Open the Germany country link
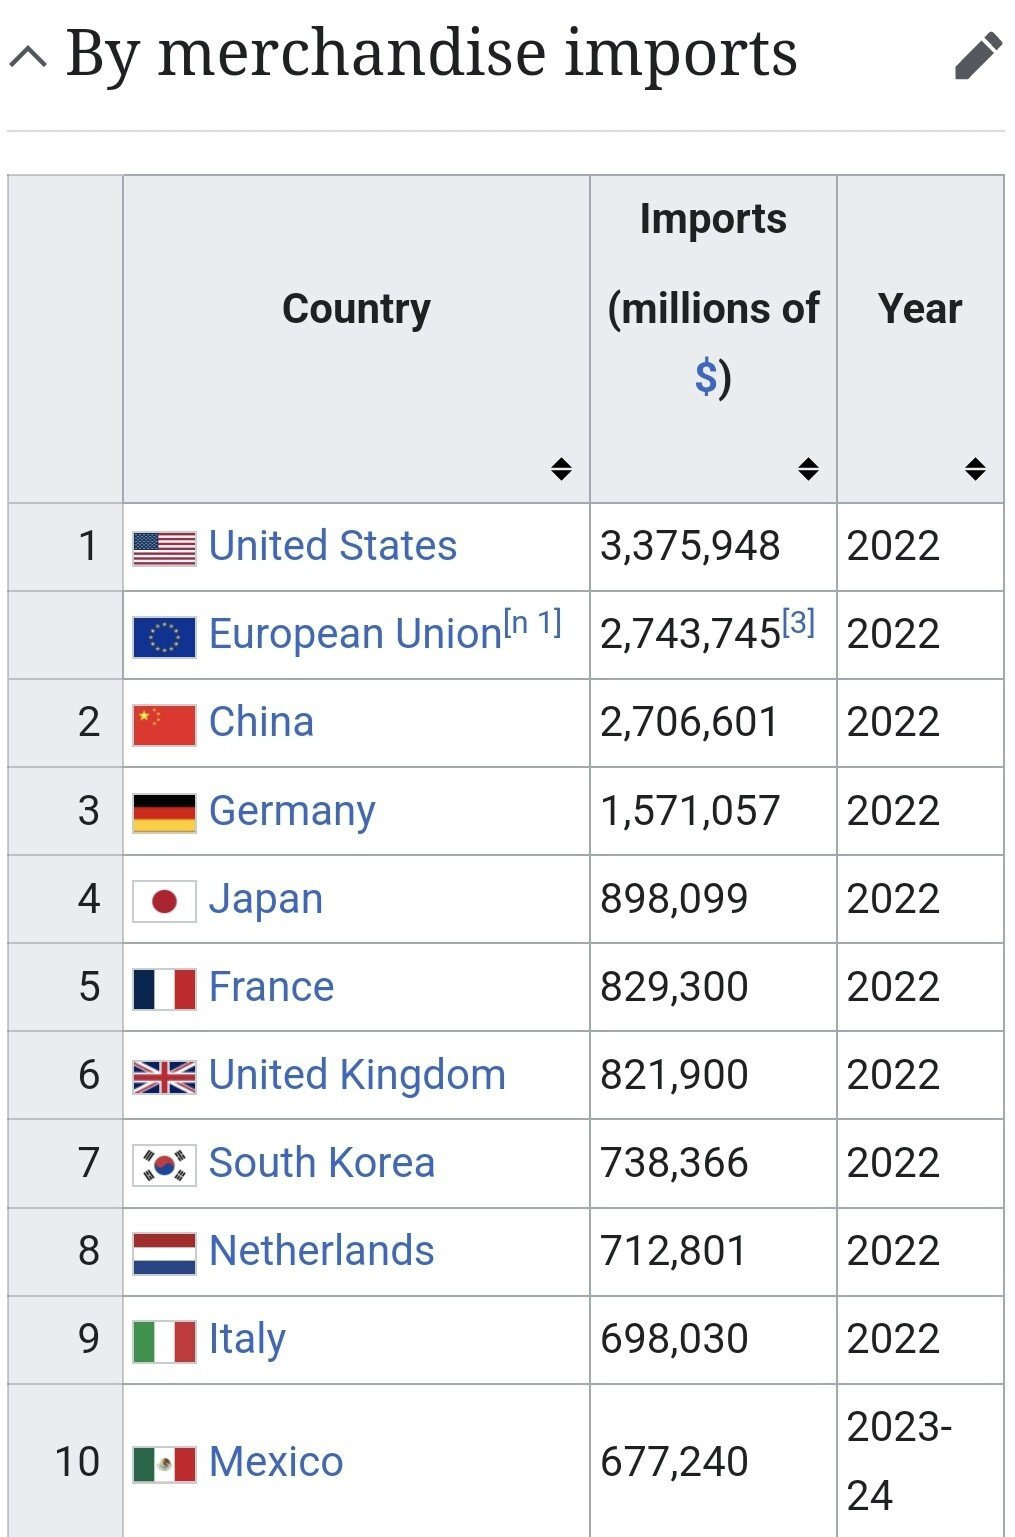This screenshot has width=1015, height=1537. (292, 811)
